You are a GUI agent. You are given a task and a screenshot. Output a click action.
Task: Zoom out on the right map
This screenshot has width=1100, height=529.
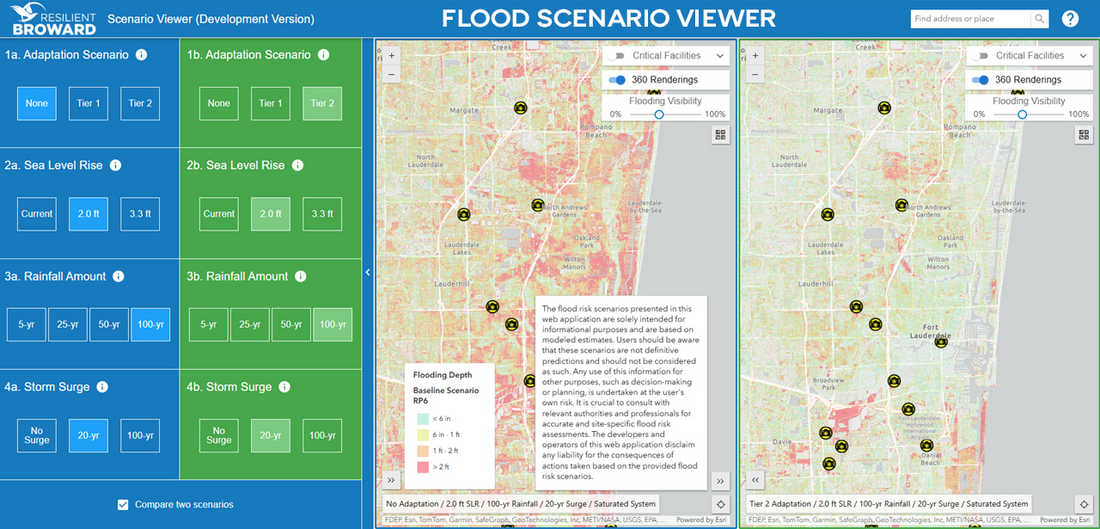pyautogui.click(x=755, y=75)
